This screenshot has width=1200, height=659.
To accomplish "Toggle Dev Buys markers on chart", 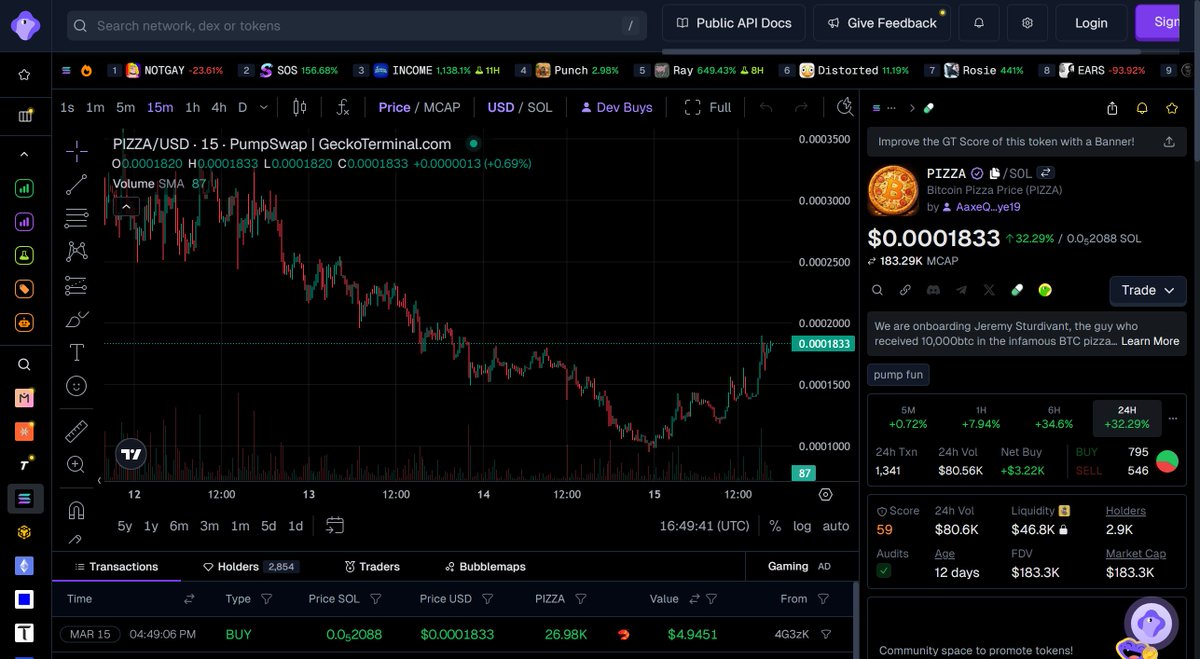I will [x=616, y=107].
